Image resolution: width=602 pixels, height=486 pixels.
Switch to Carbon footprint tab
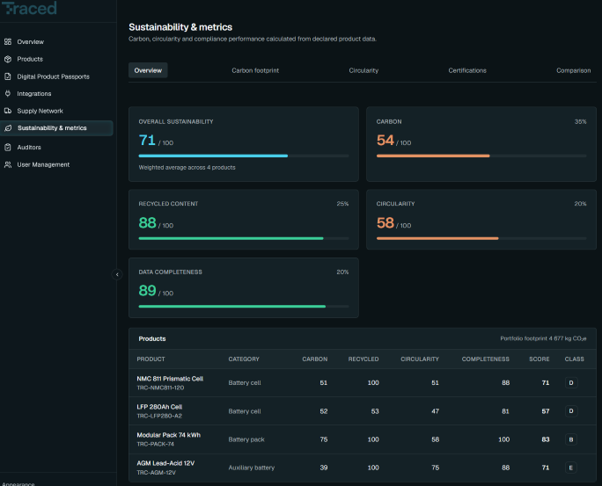click(x=255, y=70)
